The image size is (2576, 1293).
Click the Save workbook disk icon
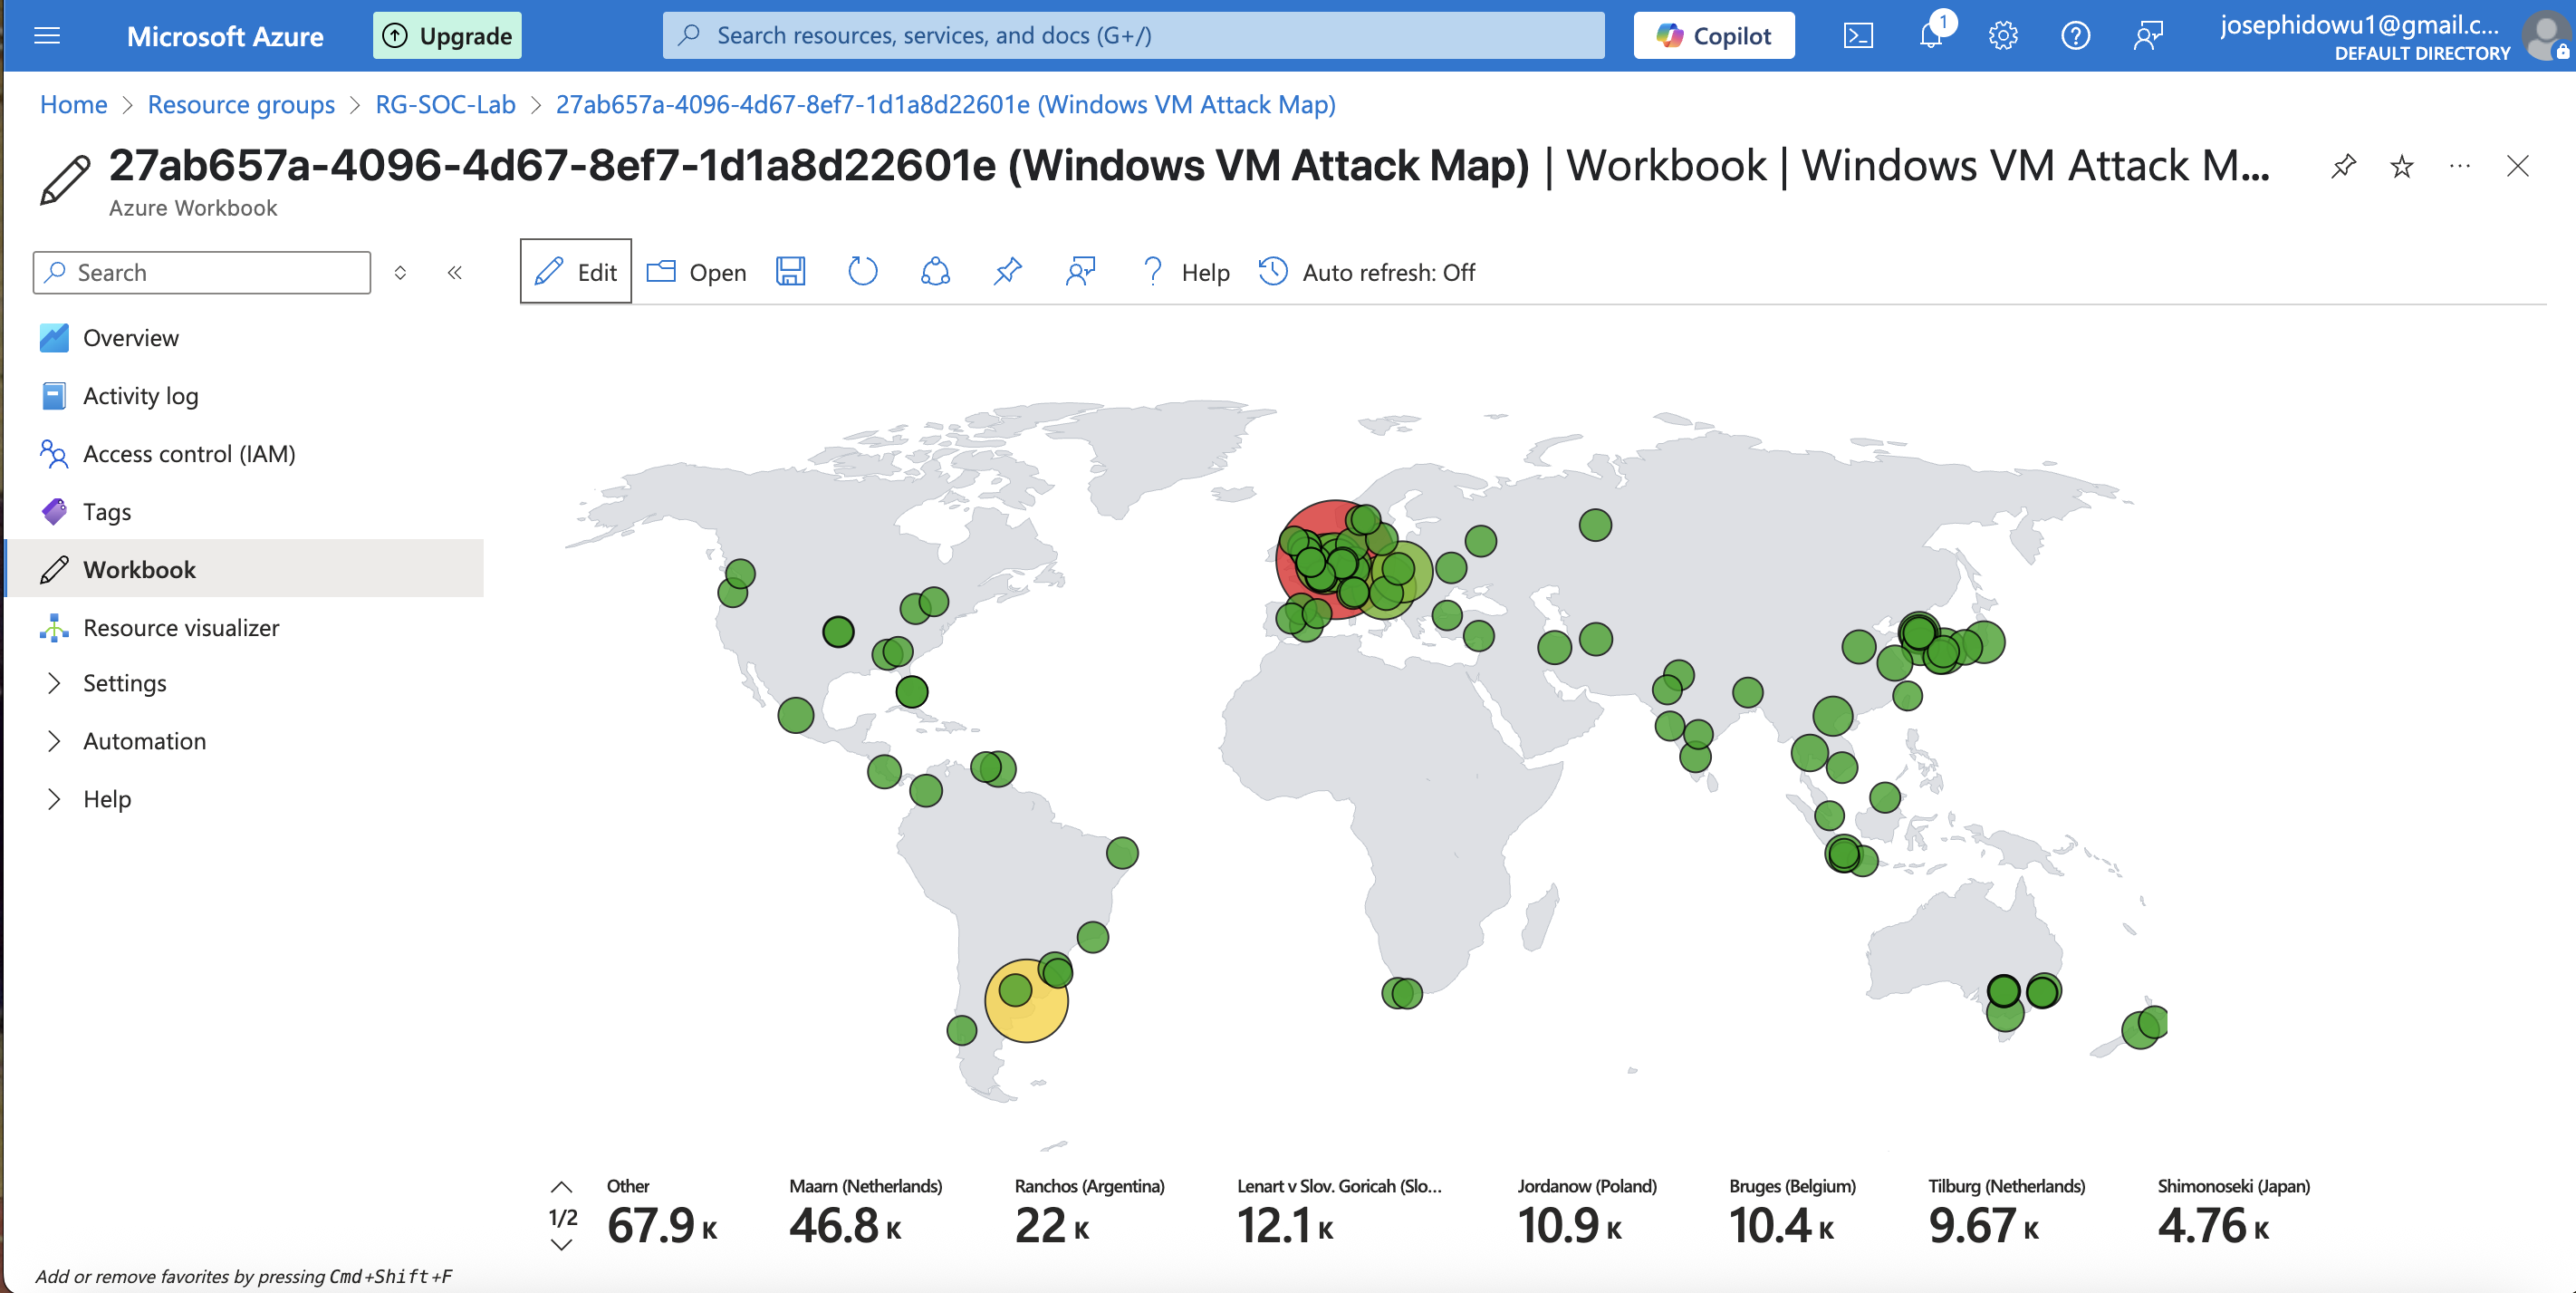pyautogui.click(x=790, y=272)
